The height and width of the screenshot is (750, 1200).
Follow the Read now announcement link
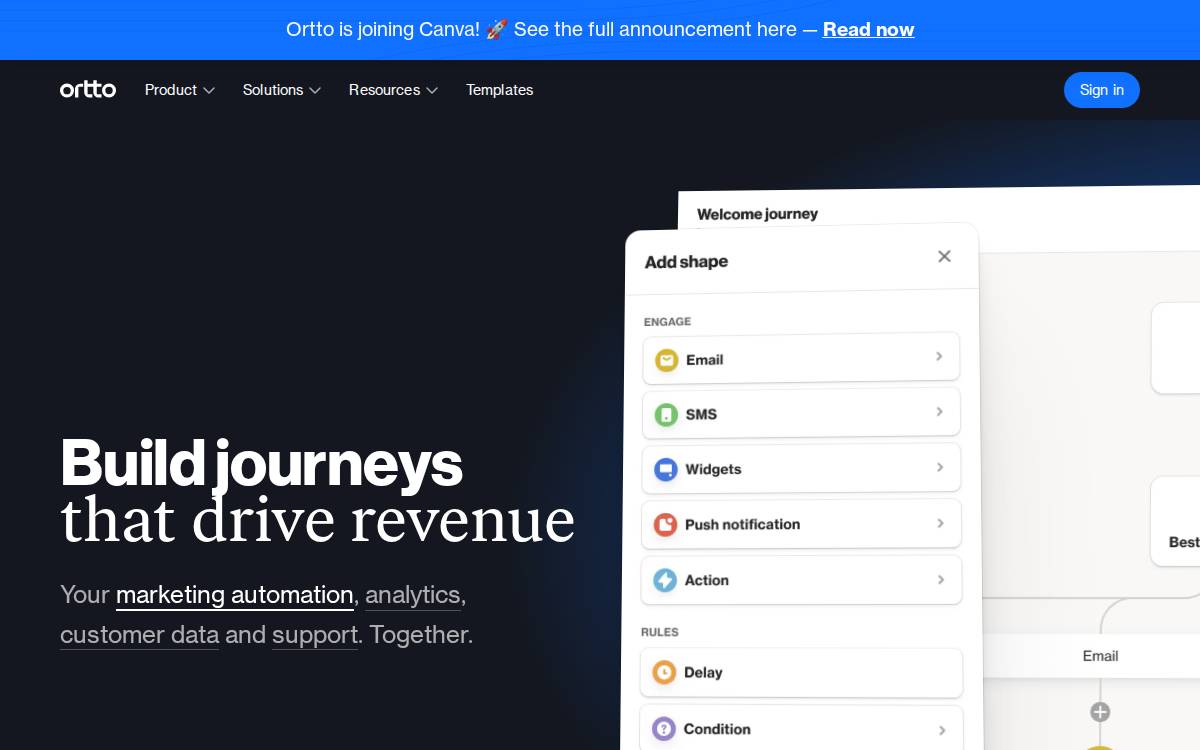point(869,30)
